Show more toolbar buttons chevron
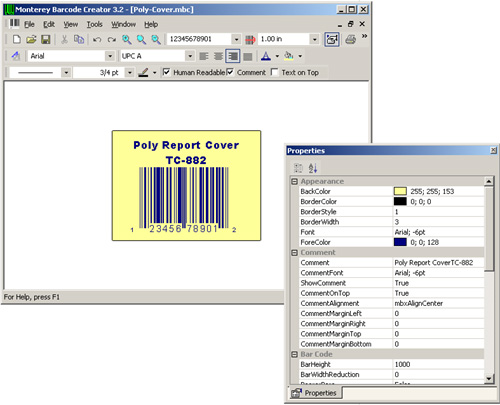The image size is (500, 405). (x=364, y=36)
